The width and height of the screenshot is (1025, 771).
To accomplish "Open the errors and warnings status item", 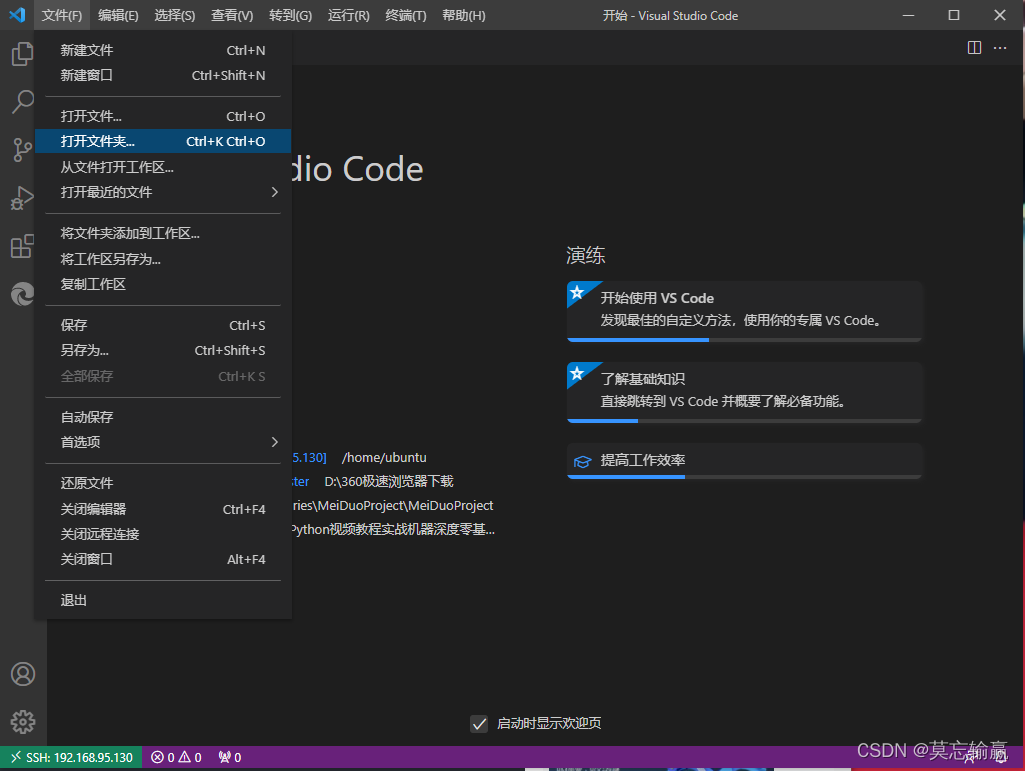I will [x=176, y=757].
